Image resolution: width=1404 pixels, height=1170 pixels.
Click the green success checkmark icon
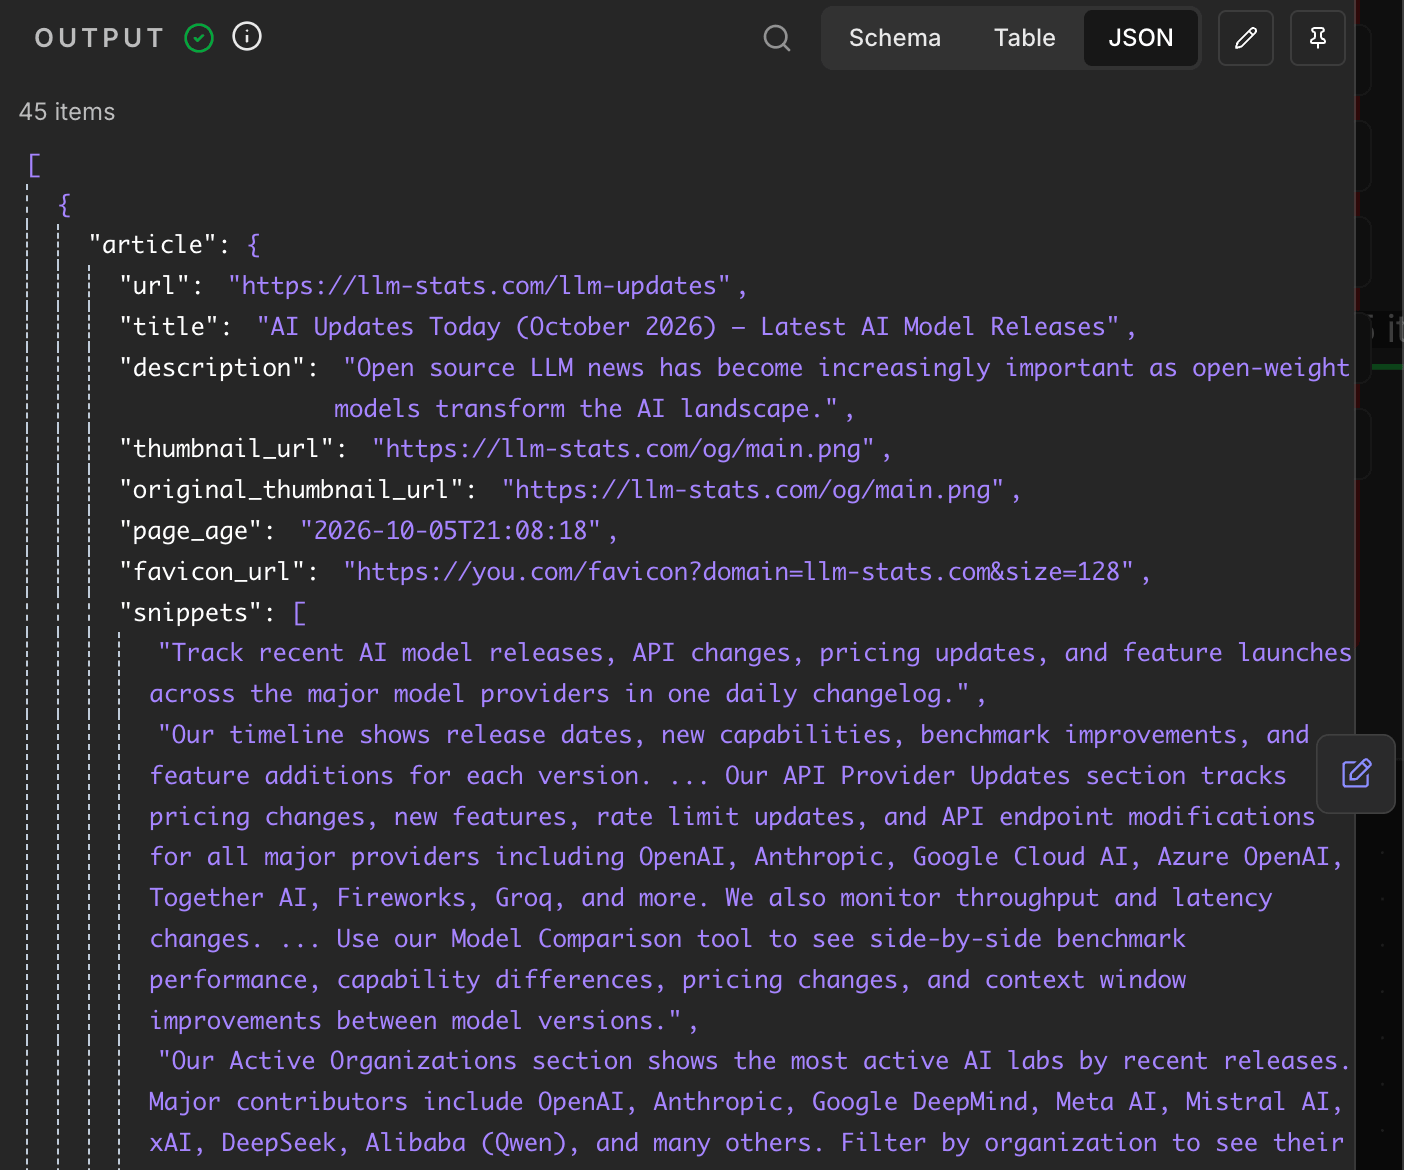click(x=199, y=38)
